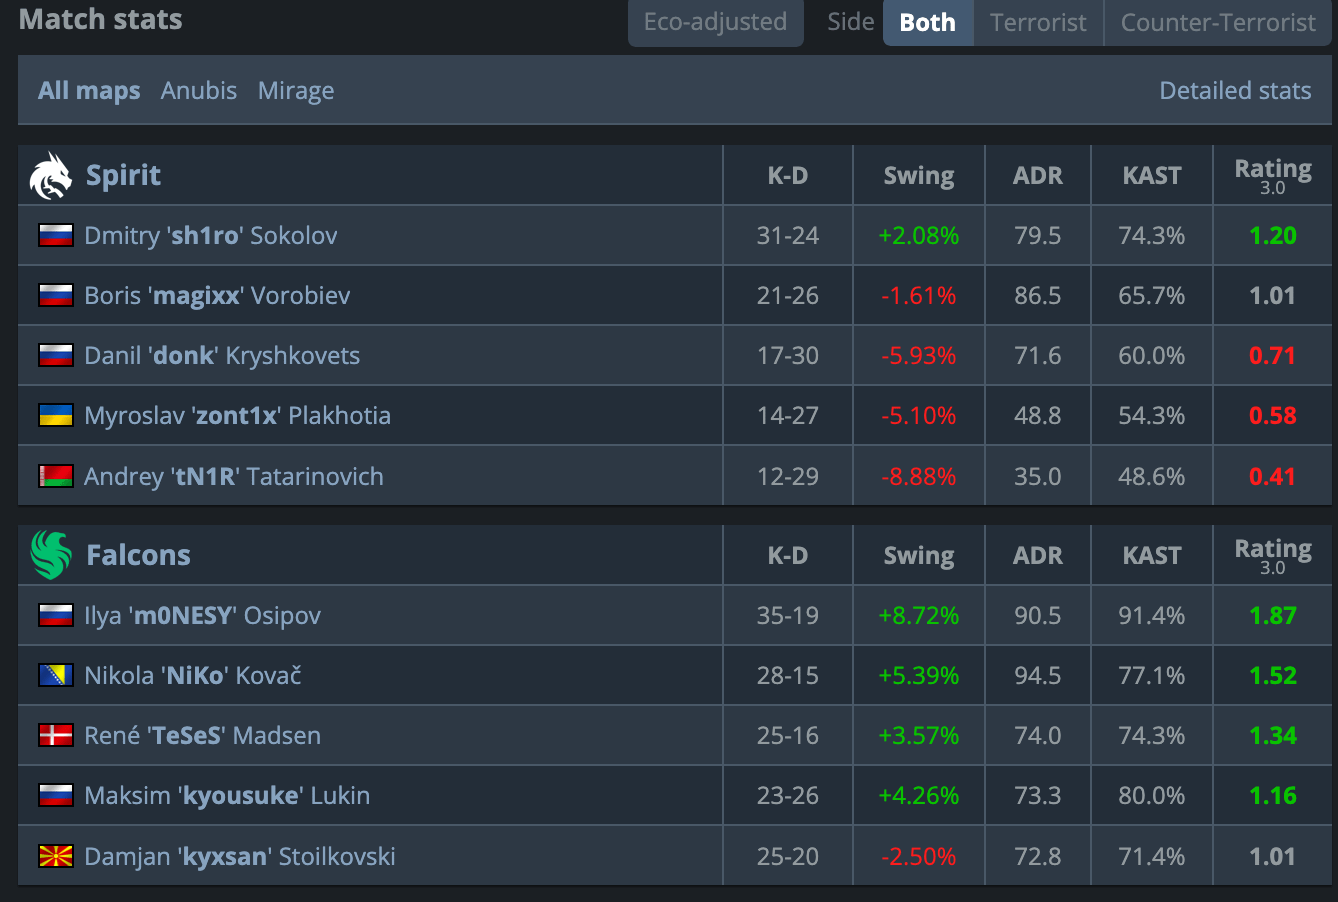The image size is (1338, 902).
Task: Click the Spirit team logo icon
Action: (x=51, y=176)
